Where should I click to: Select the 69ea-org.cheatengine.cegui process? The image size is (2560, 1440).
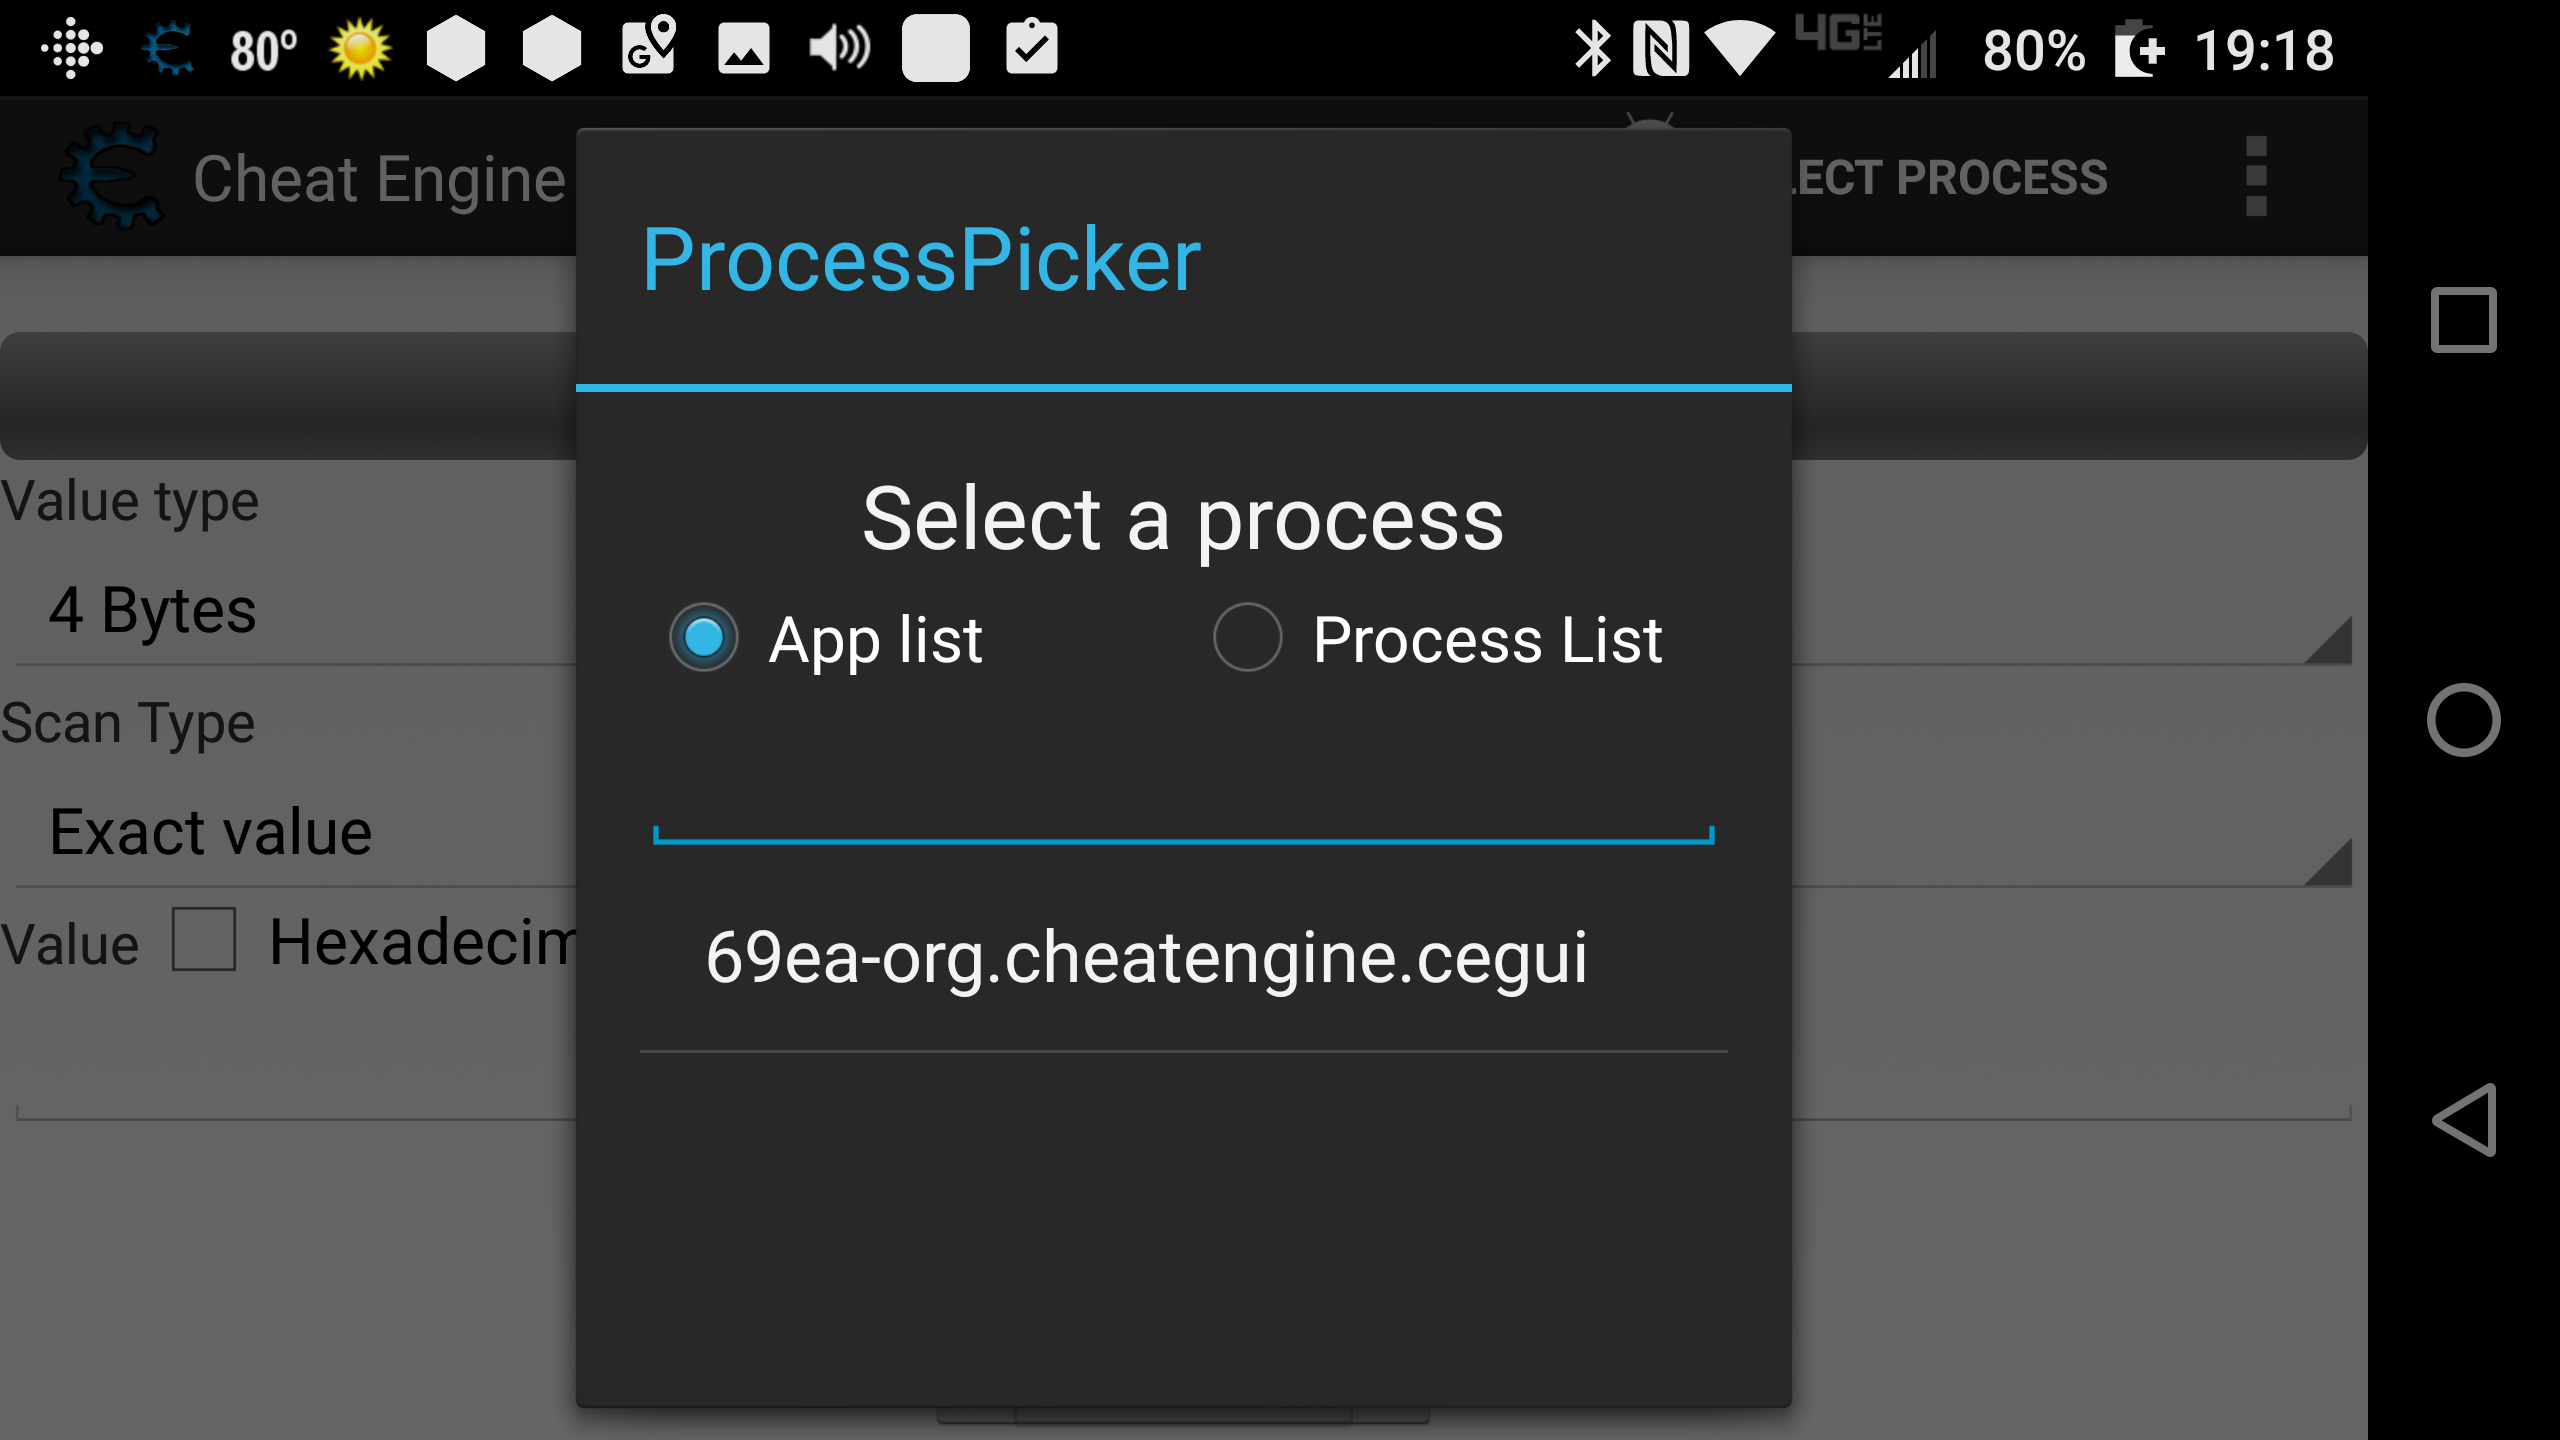[1146, 955]
